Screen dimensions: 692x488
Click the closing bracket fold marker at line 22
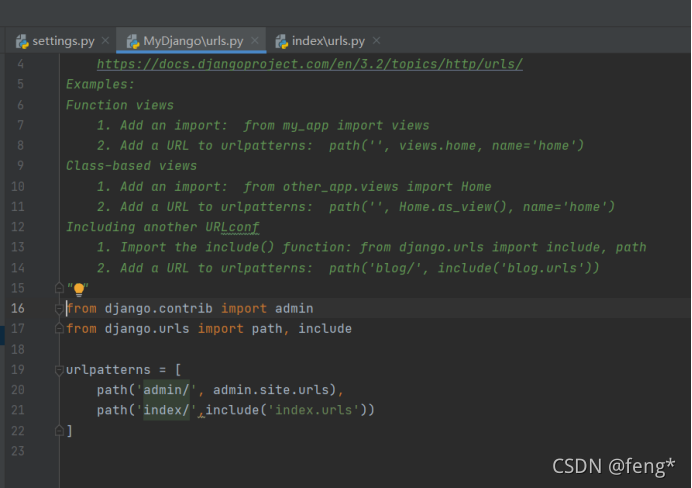pyautogui.click(x=60, y=431)
